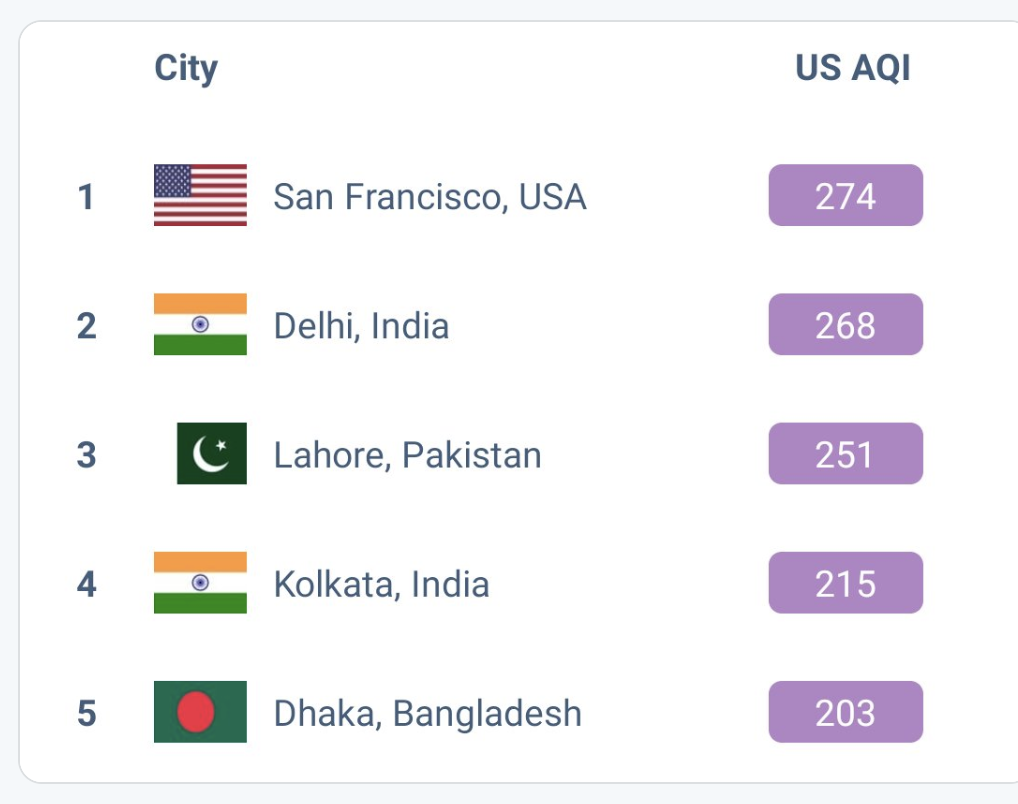The height and width of the screenshot is (804, 1018).
Task: Select Dhaka, Bangladesh in the list
Action: (x=427, y=713)
